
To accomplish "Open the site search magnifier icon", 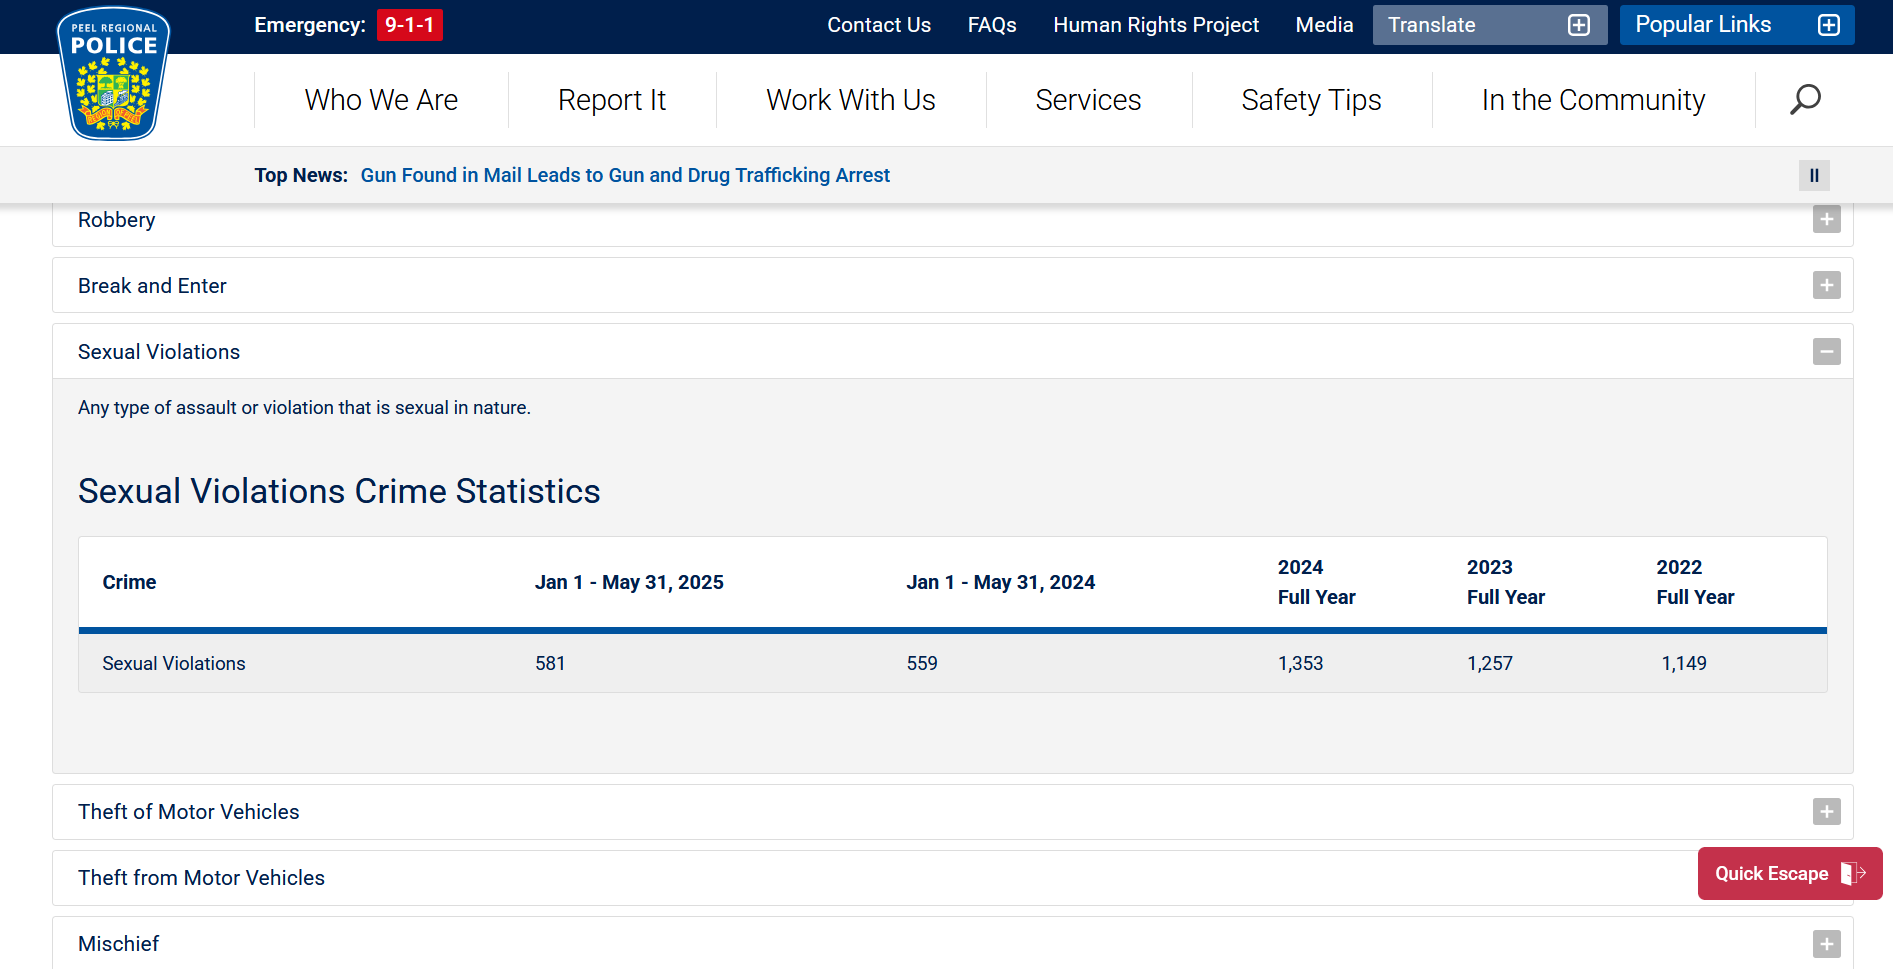I will pos(1805,100).
